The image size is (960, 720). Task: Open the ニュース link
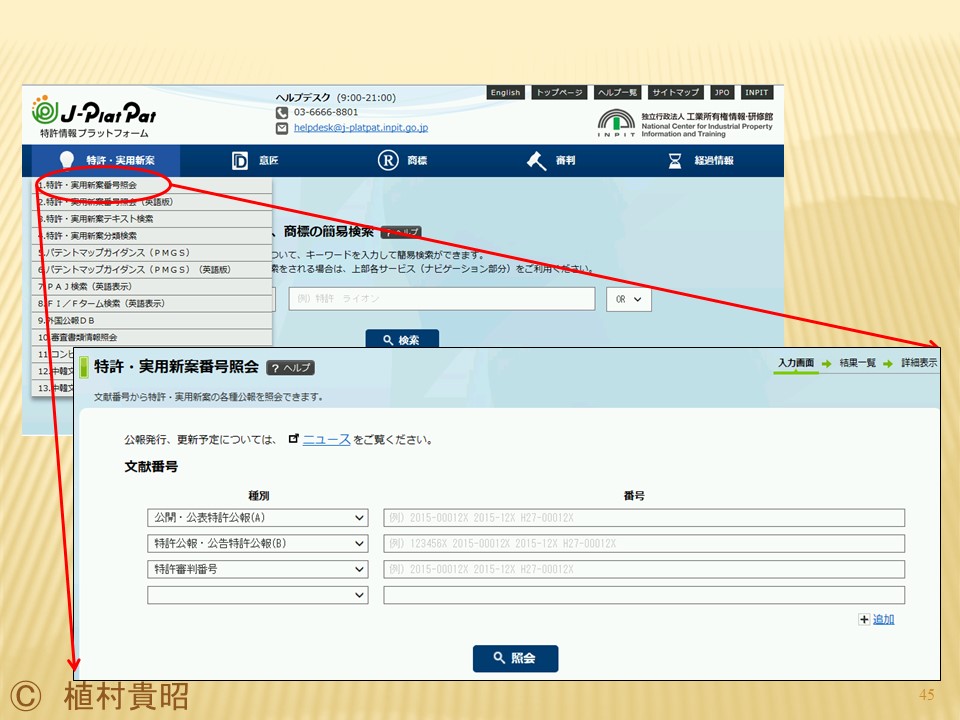pos(326,440)
